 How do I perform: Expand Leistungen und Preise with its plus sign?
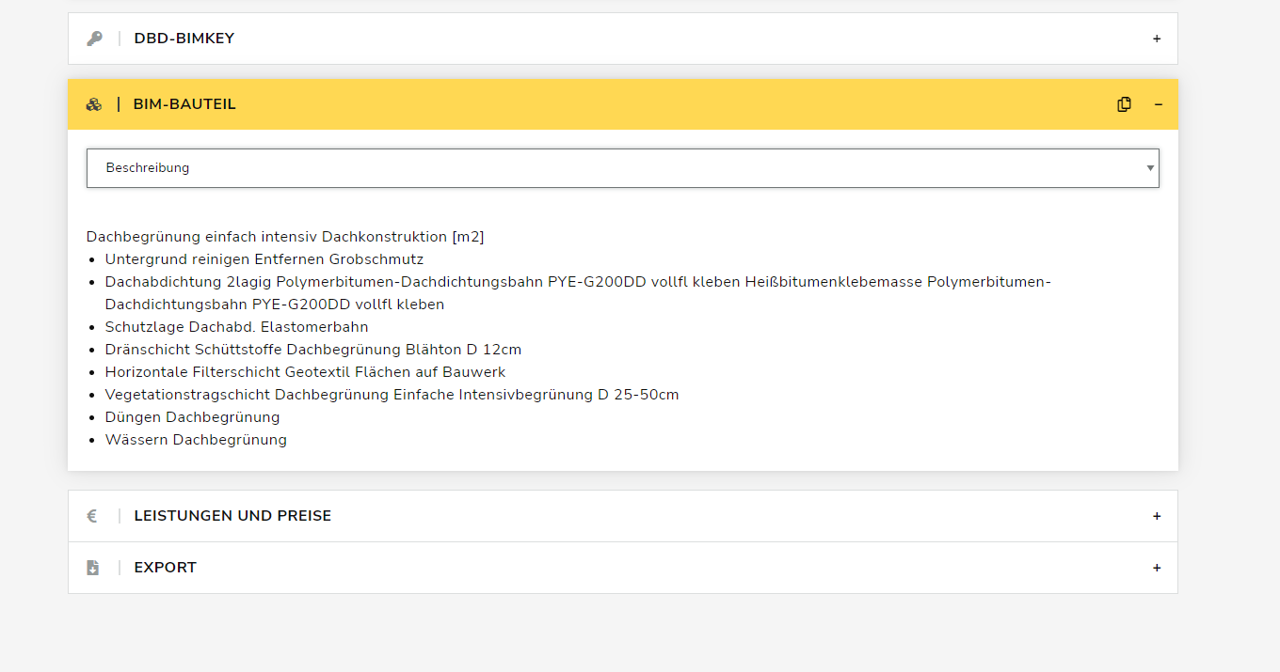(x=1157, y=516)
